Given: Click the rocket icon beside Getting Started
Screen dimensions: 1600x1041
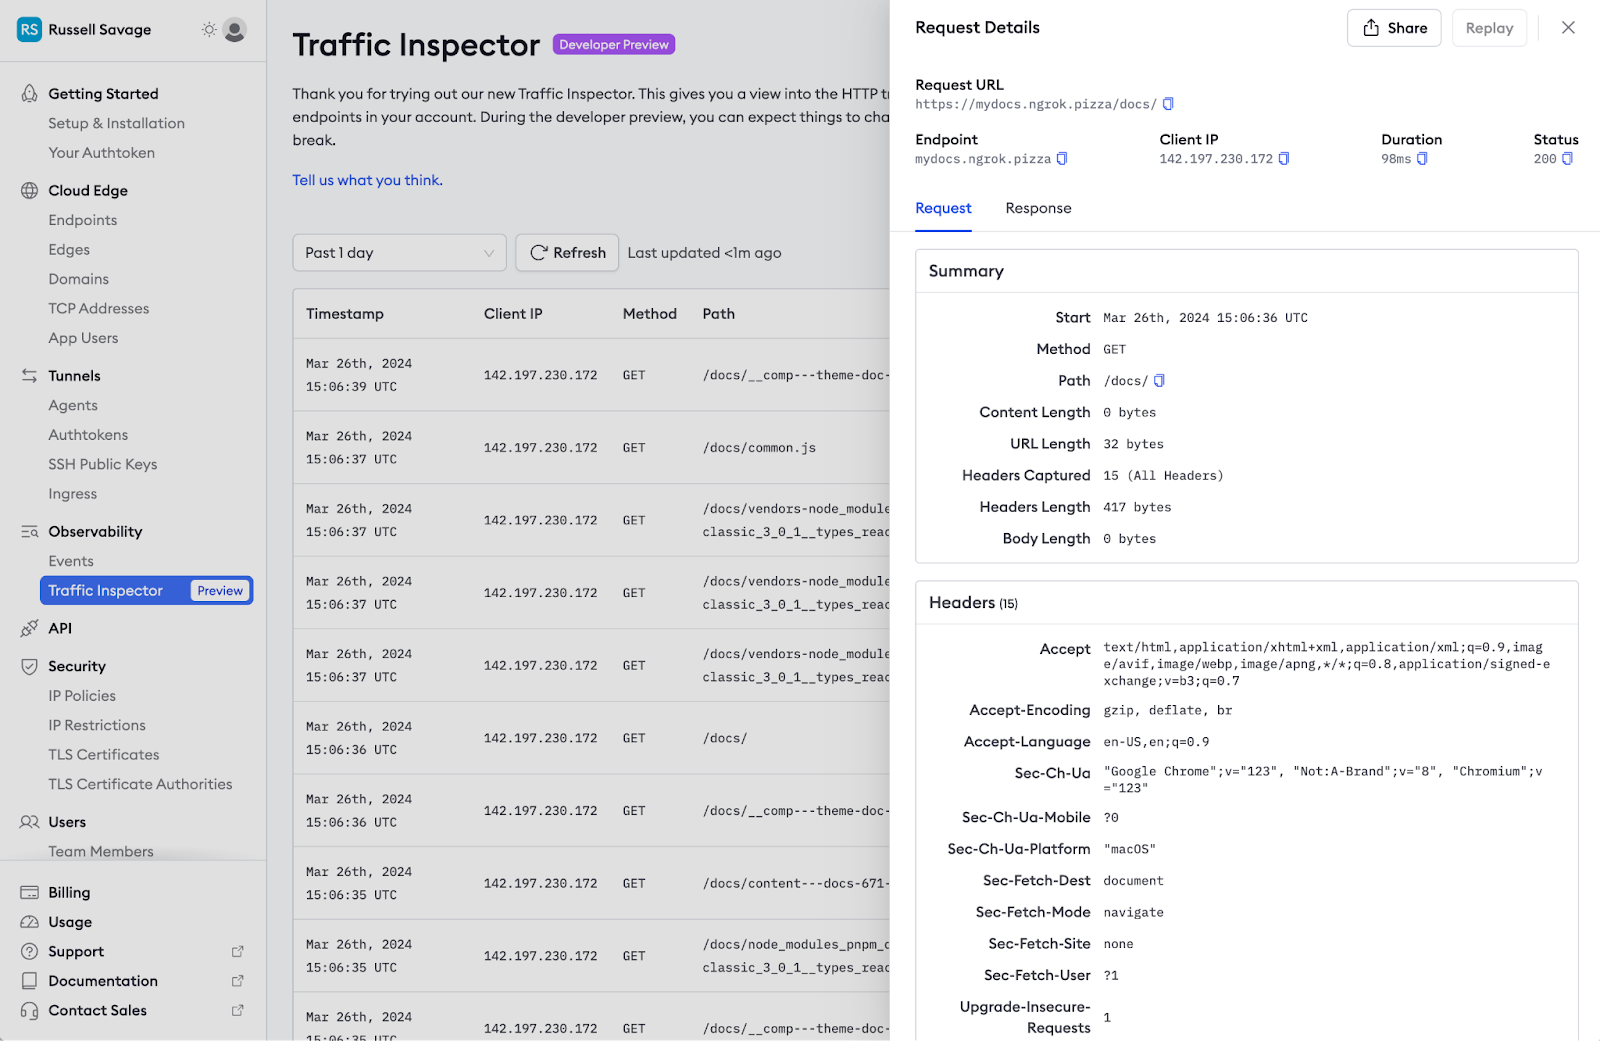Looking at the screenshot, I should (29, 93).
